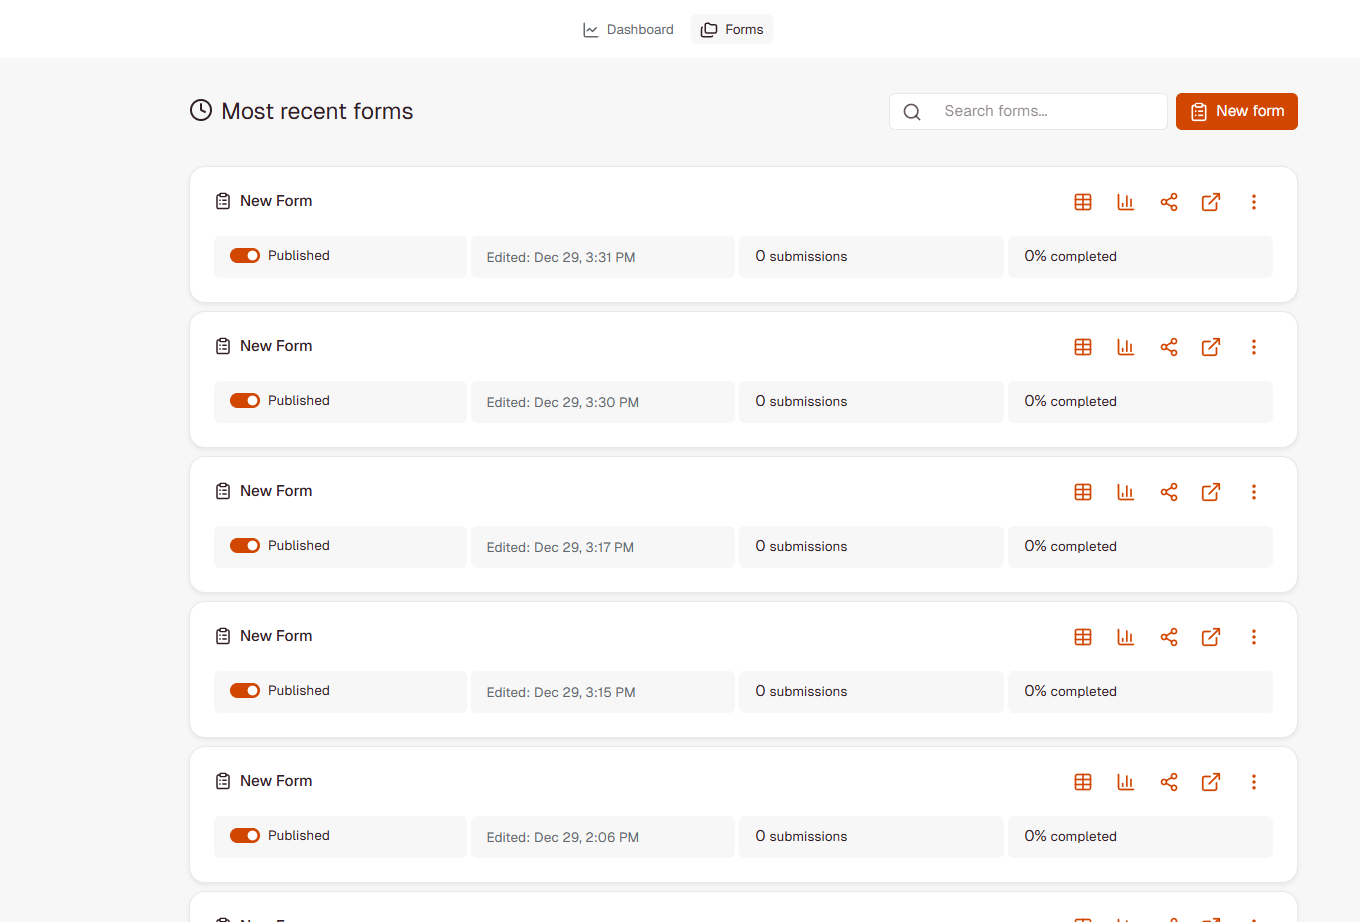The image size is (1360, 922).
Task: Click the magnifier icon in the search bar
Action: [911, 112]
